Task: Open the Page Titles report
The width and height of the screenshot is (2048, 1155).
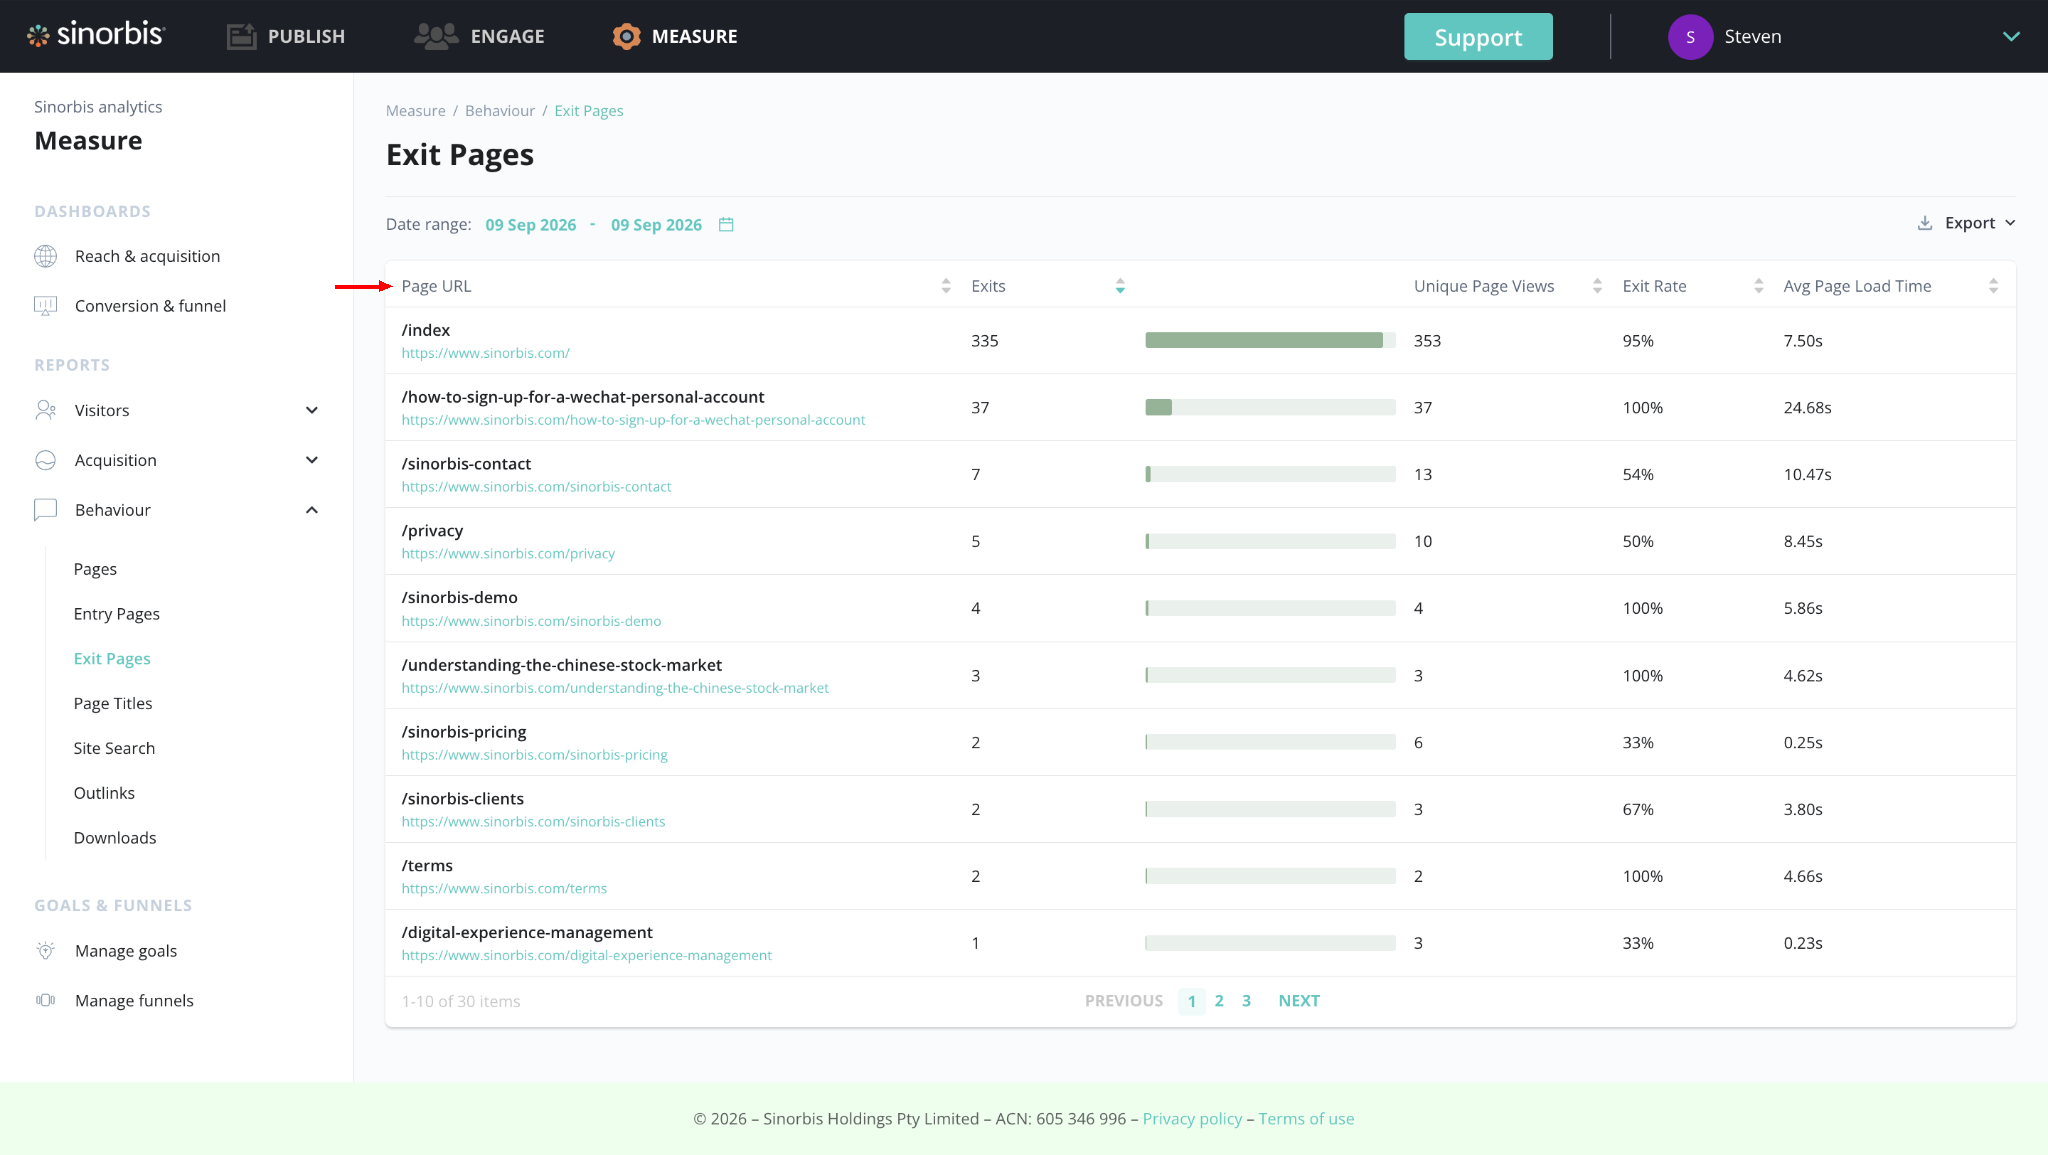Action: (113, 704)
